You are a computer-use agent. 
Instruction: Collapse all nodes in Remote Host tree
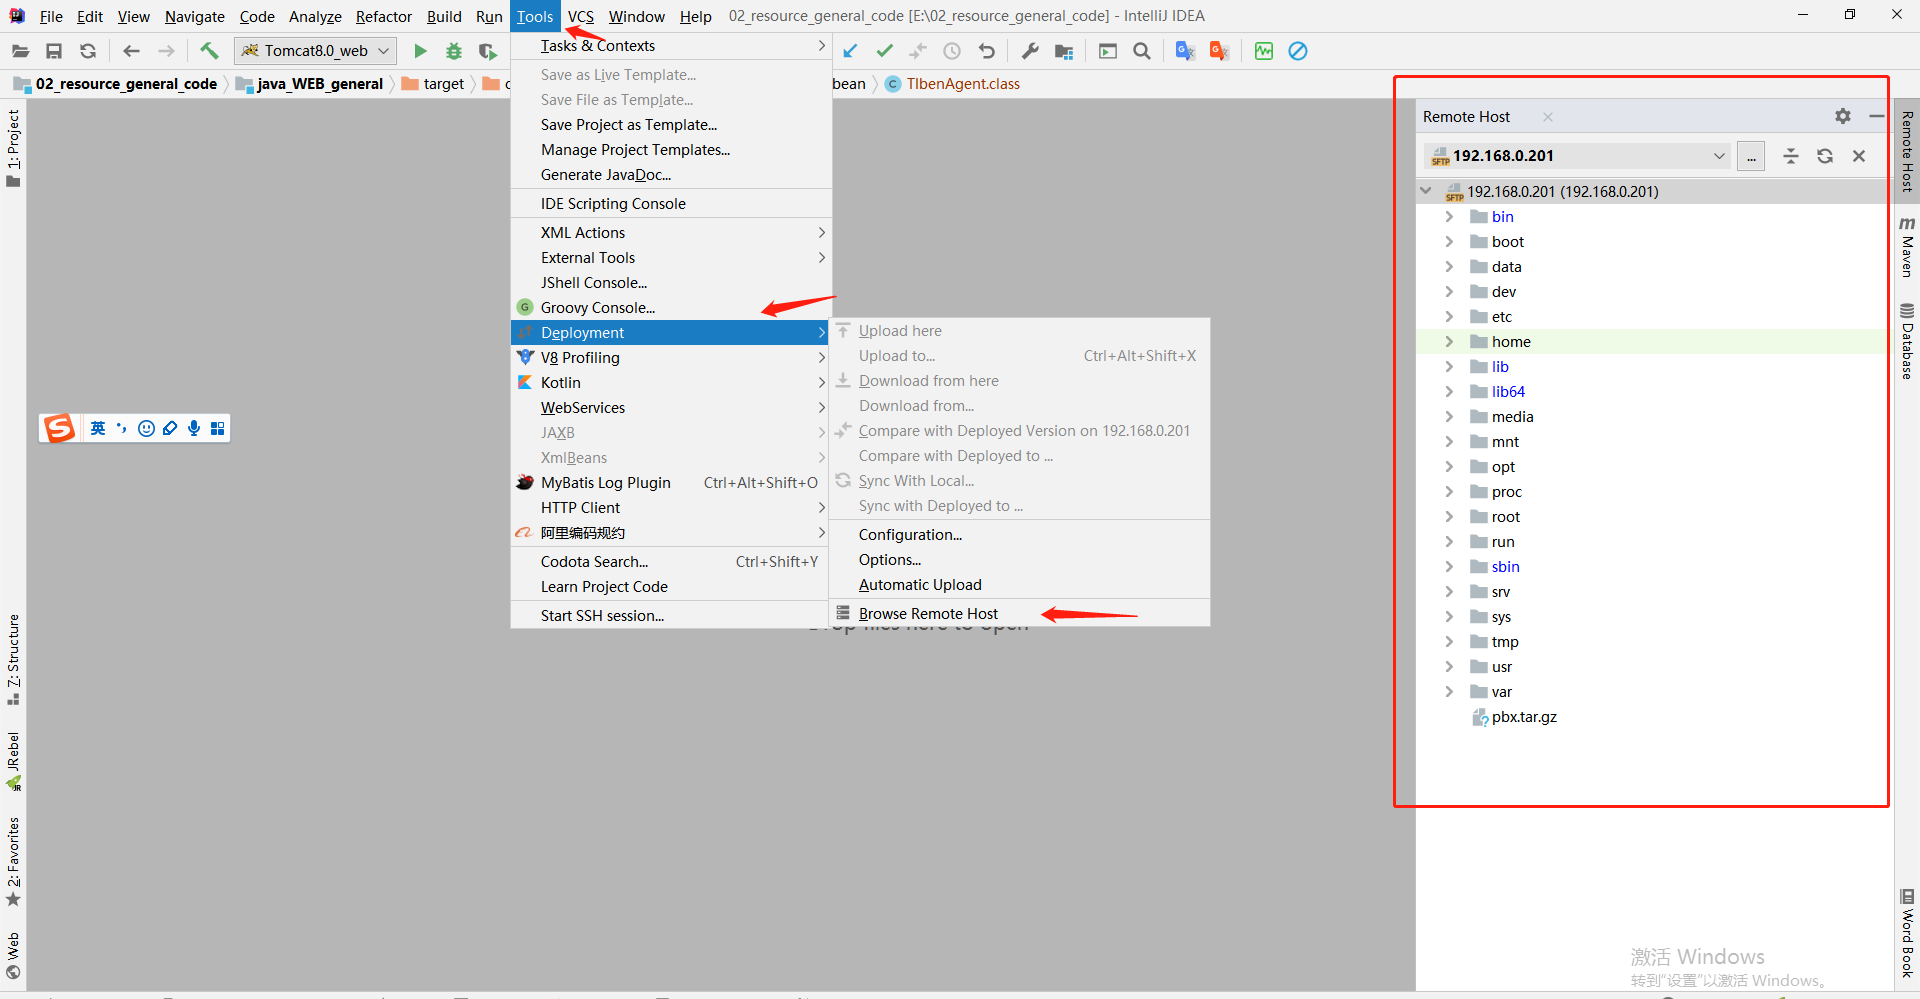pos(1791,156)
